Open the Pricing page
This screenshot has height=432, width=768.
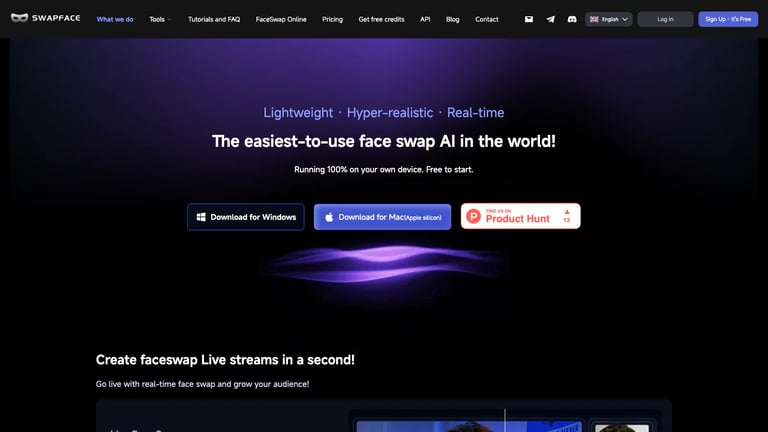pos(333,19)
